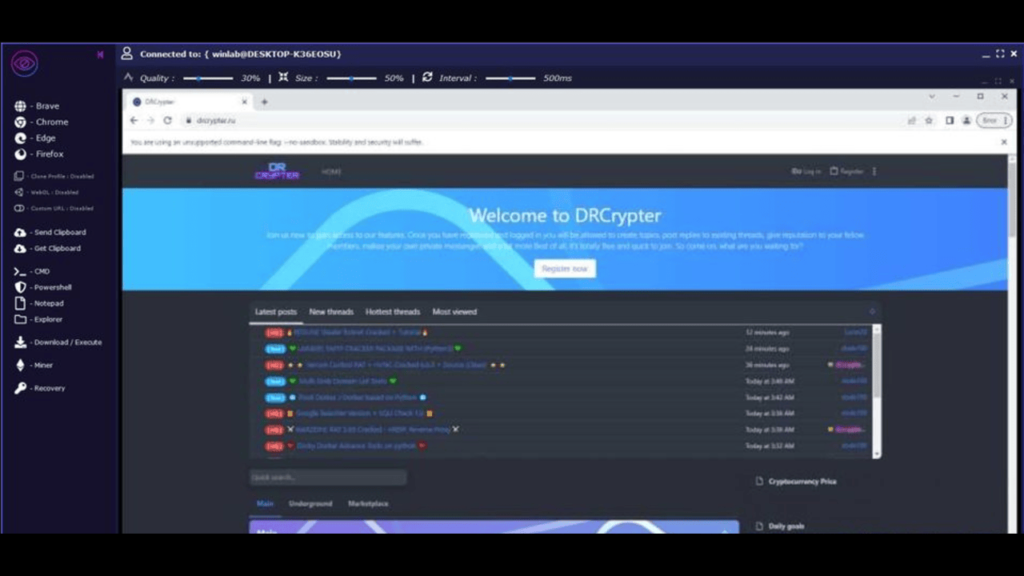Switch to the Latest posts tab
1024x576 pixels.
point(276,312)
